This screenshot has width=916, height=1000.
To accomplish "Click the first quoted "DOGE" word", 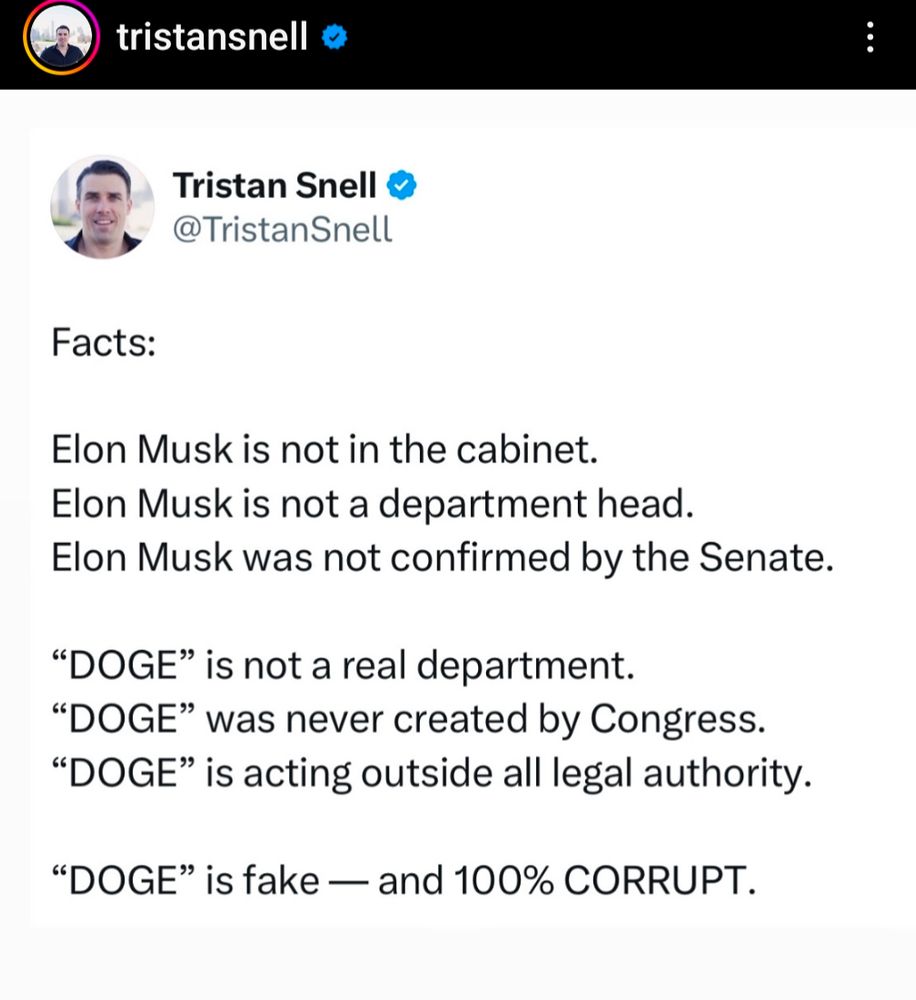I will point(122,665).
